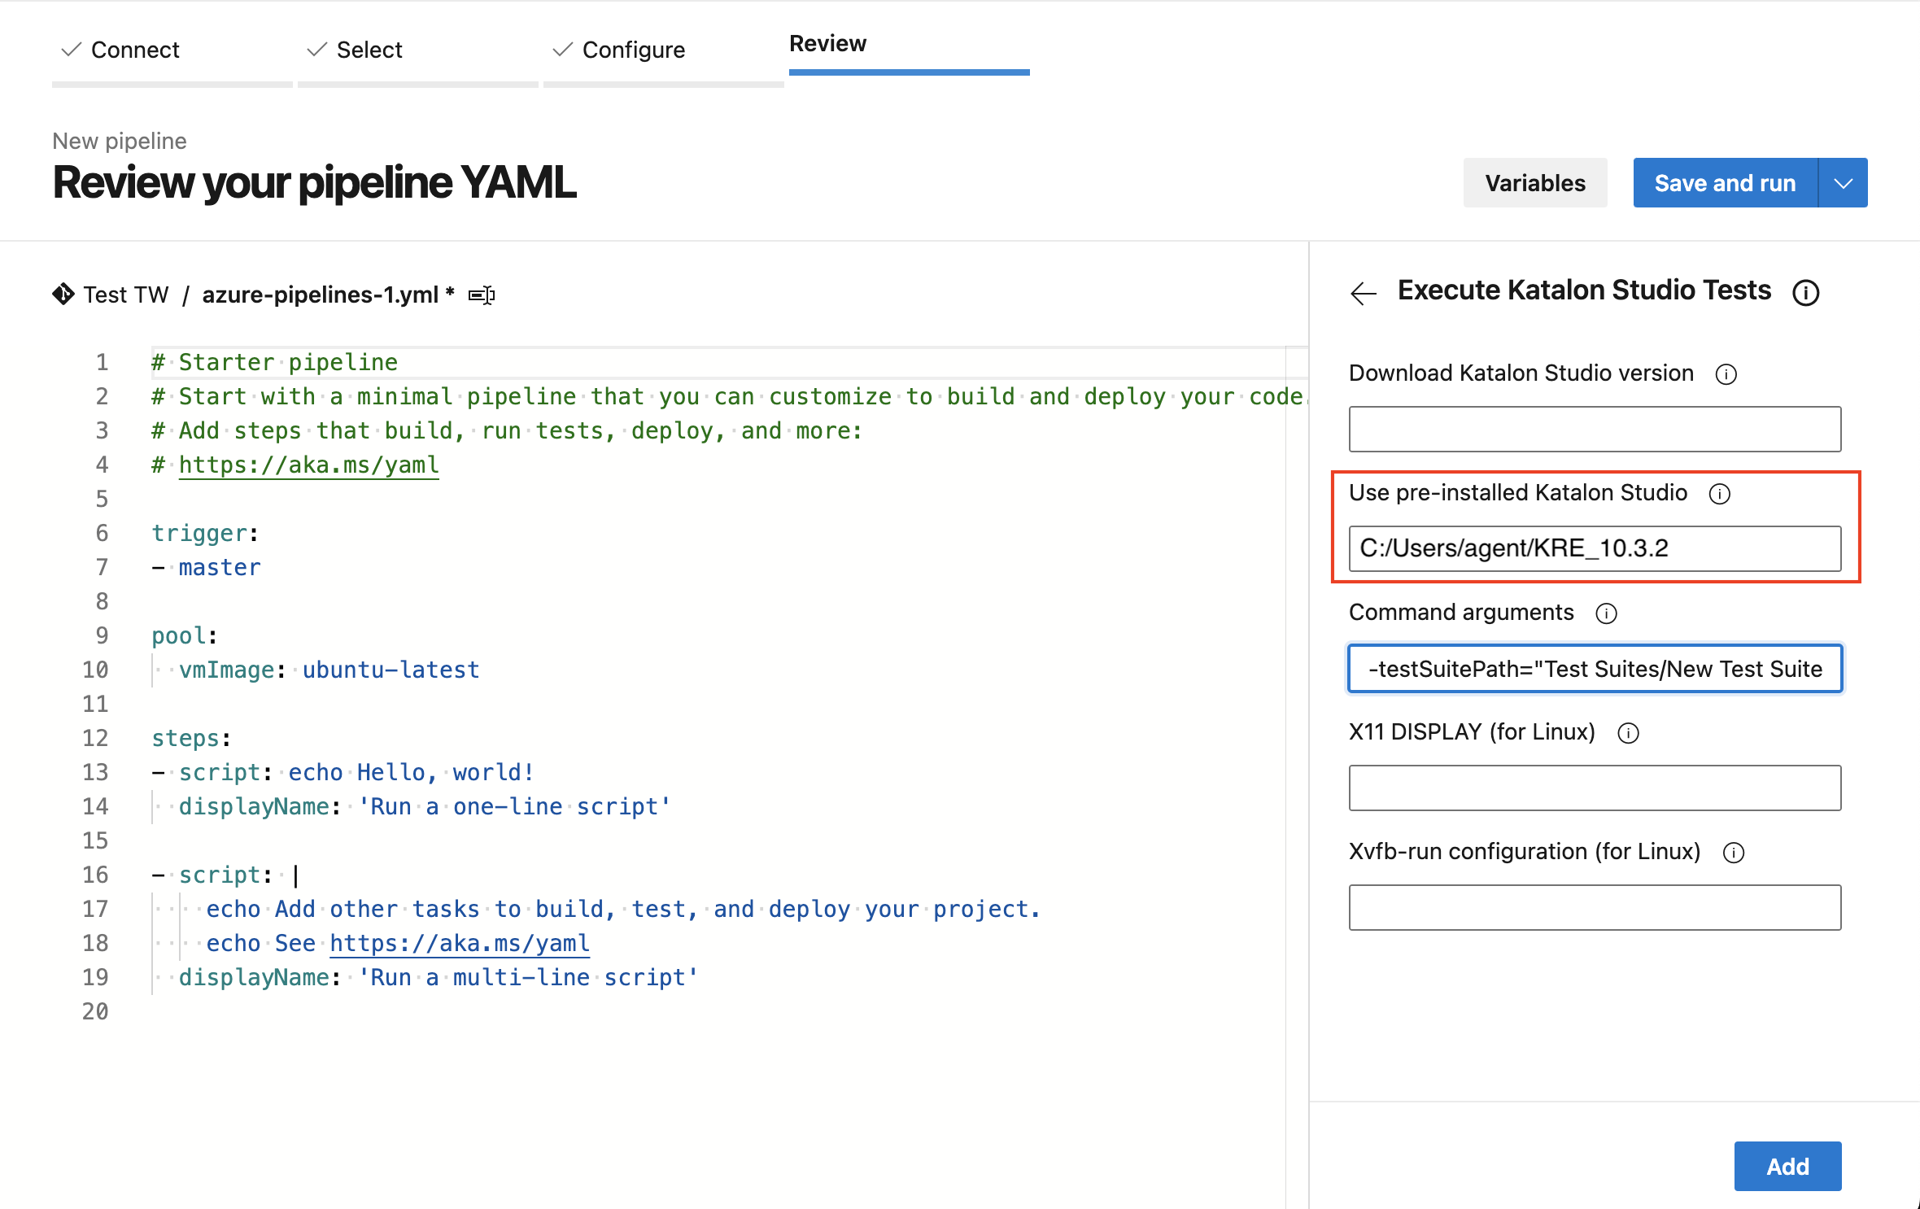Return to the Select step
Screen dimensions: 1920x1209
370,49
